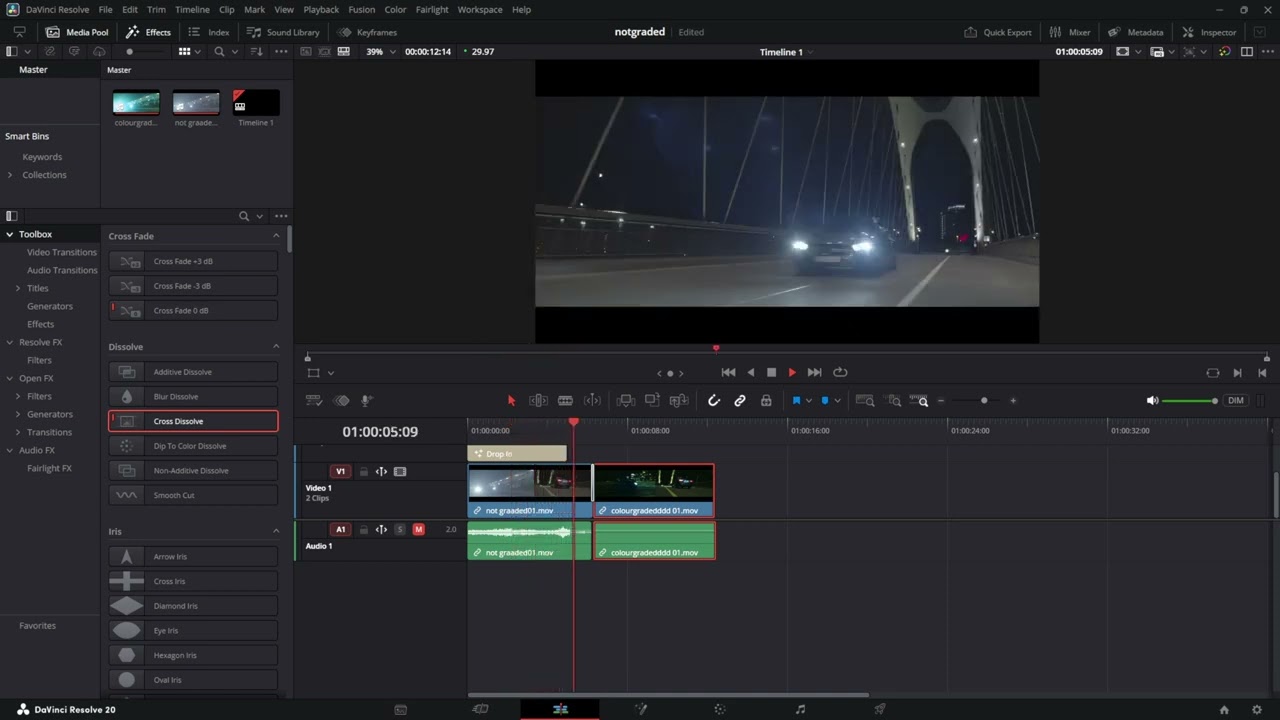Toggle the DIM audio button
The image size is (1280, 720).
(x=1236, y=400)
